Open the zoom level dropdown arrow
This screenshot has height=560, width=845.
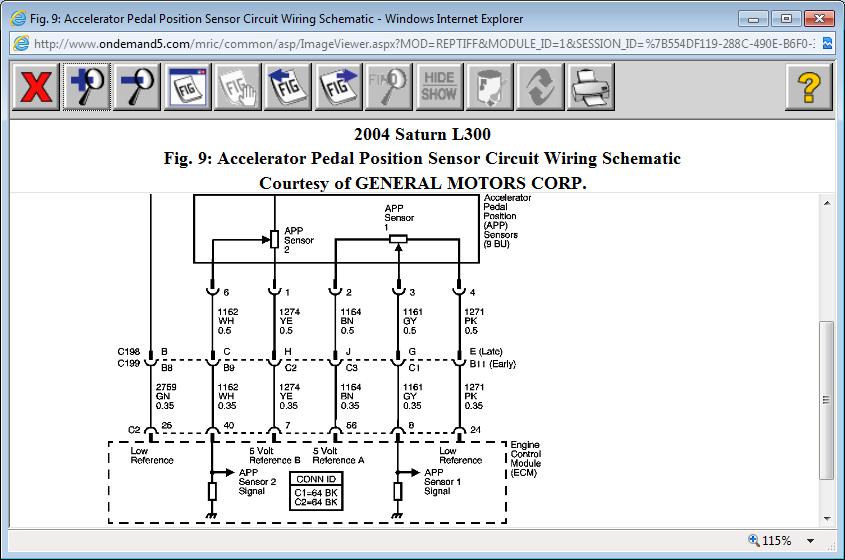point(810,541)
